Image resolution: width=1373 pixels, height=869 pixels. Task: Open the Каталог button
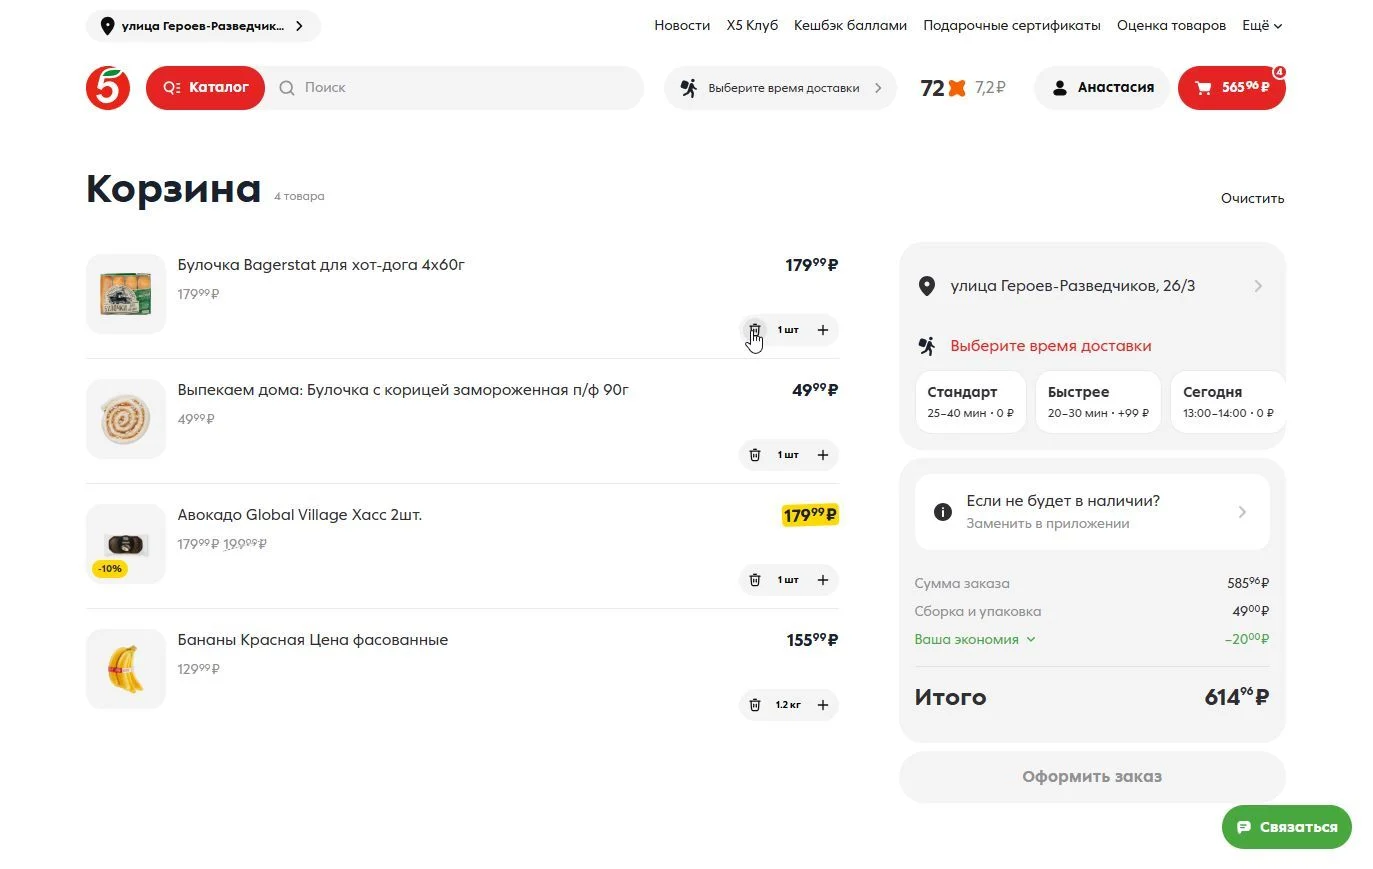205,88
